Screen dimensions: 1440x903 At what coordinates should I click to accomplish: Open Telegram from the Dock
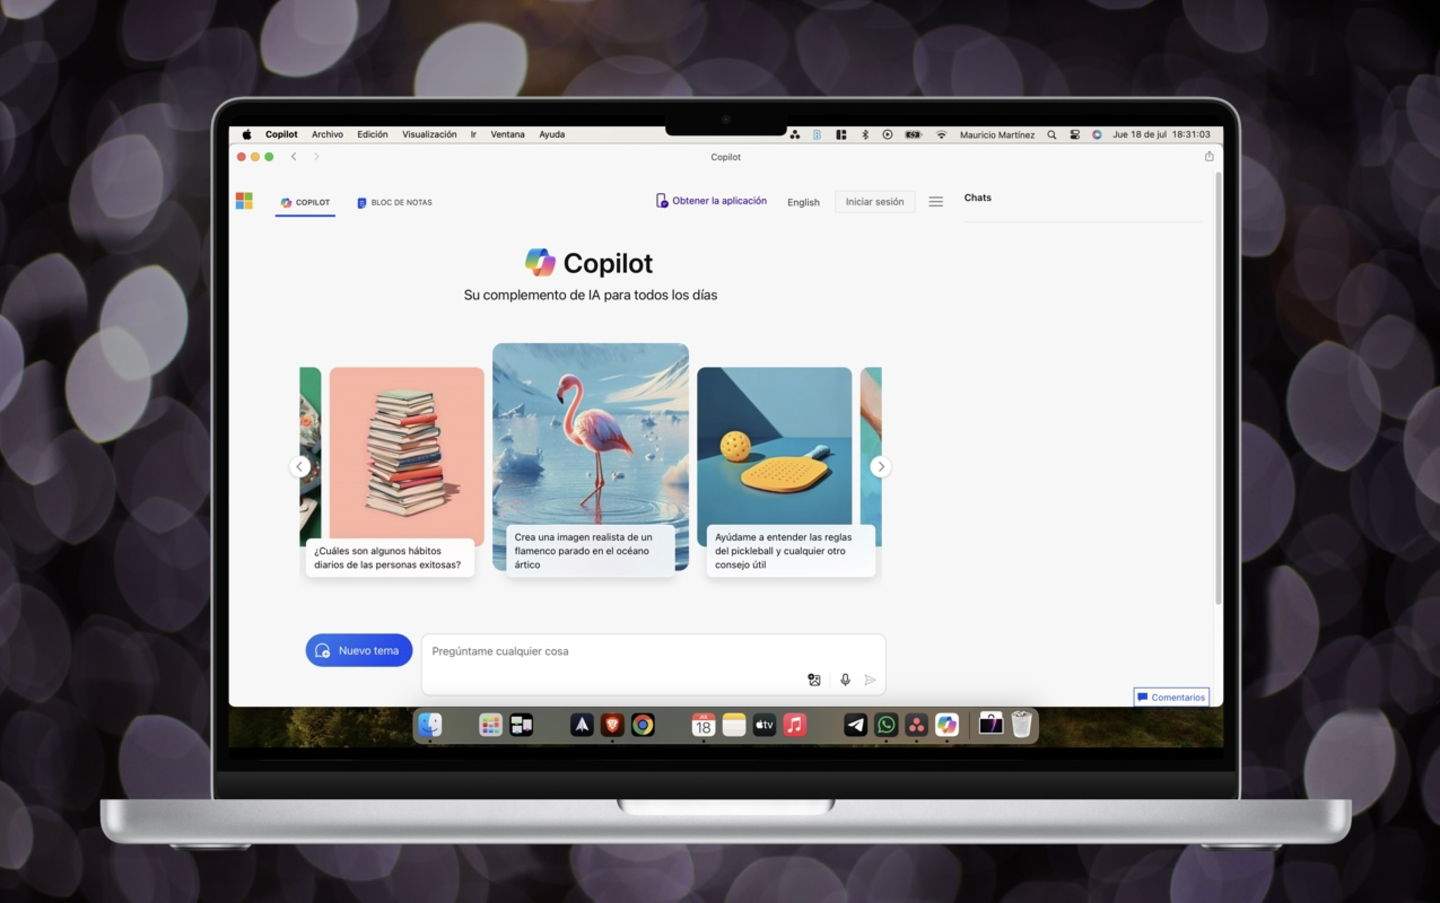(855, 725)
